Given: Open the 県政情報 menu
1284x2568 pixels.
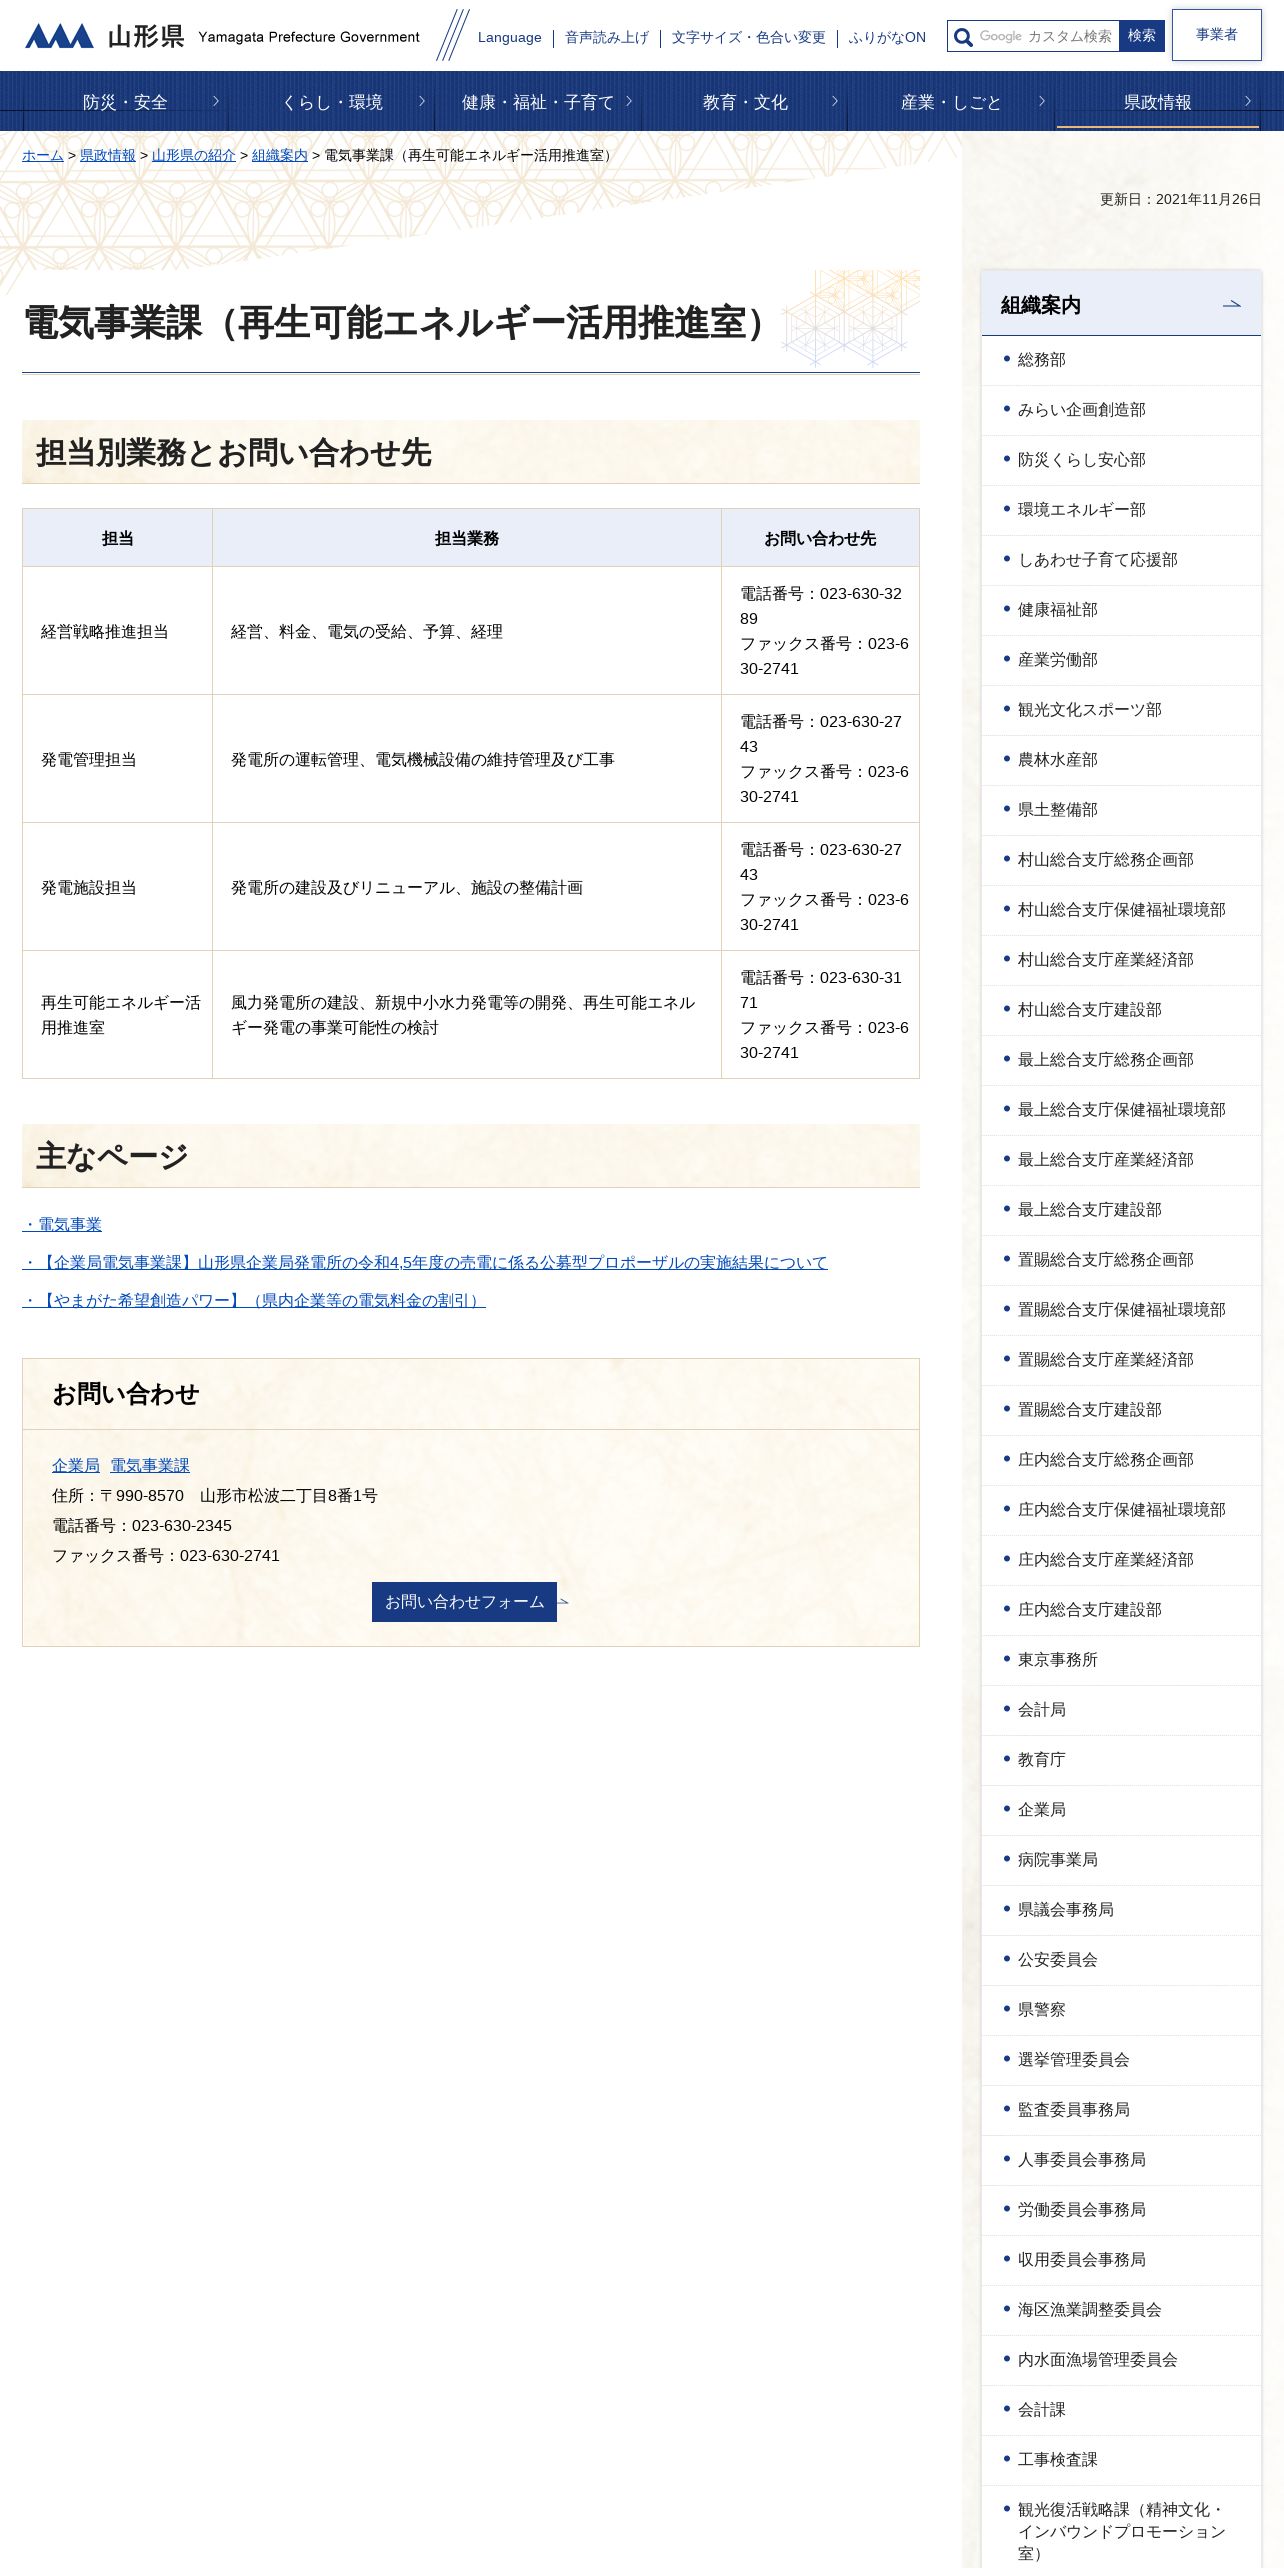Looking at the screenshot, I should pyautogui.click(x=1157, y=102).
